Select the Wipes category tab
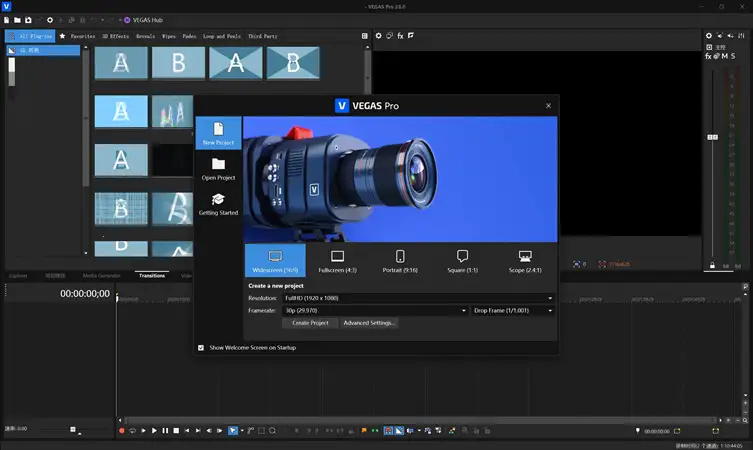Viewport: 753px width, 450px height. click(x=169, y=36)
